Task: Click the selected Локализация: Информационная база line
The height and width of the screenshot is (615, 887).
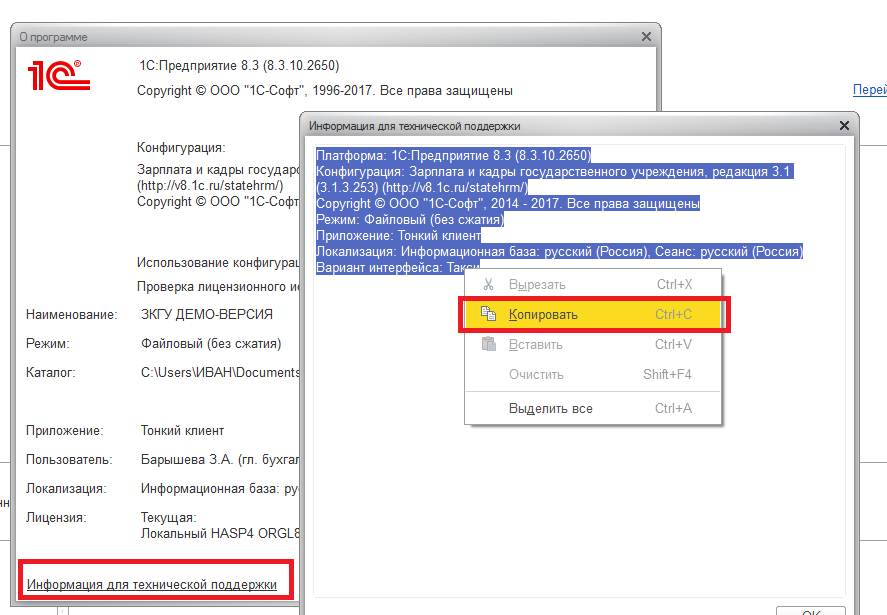Action: [559, 251]
